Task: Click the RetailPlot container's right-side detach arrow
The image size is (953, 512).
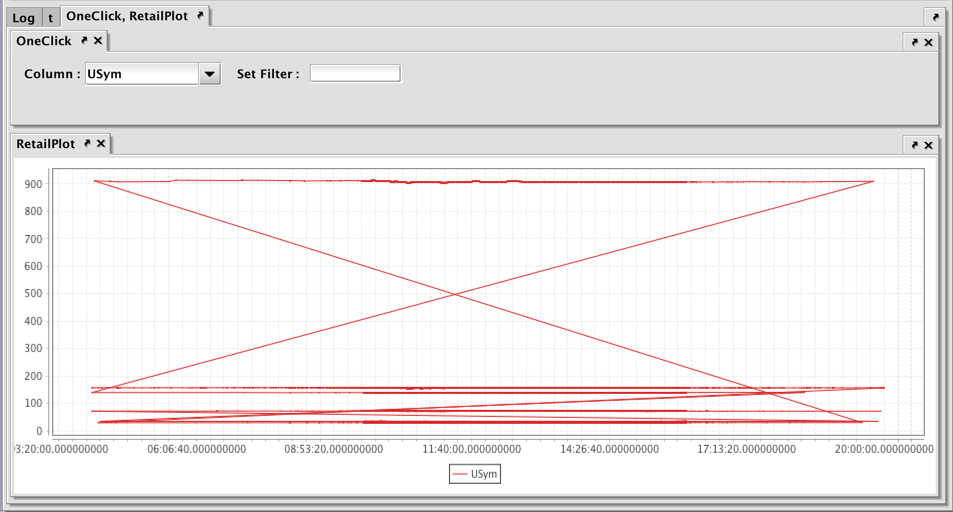Action: click(x=915, y=145)
